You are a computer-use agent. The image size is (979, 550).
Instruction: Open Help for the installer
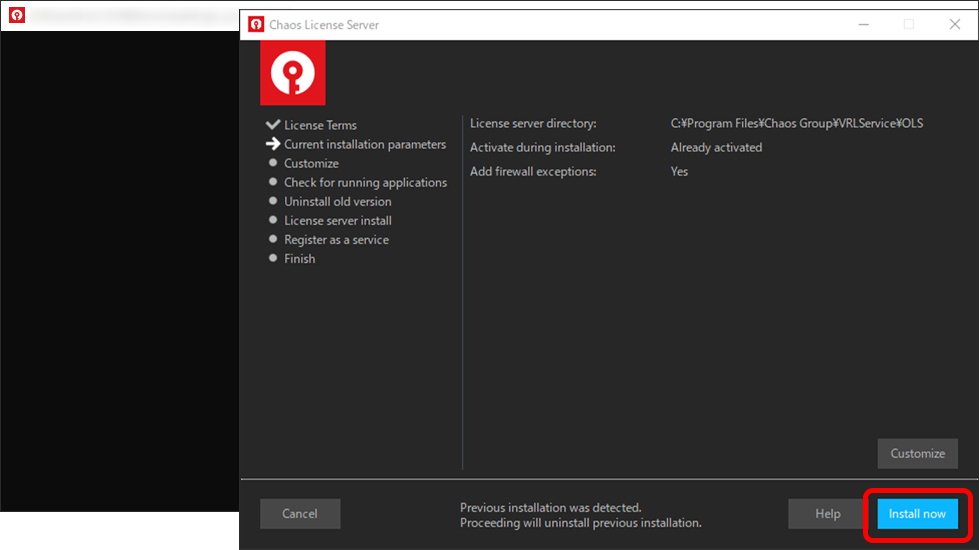(828, 514)
